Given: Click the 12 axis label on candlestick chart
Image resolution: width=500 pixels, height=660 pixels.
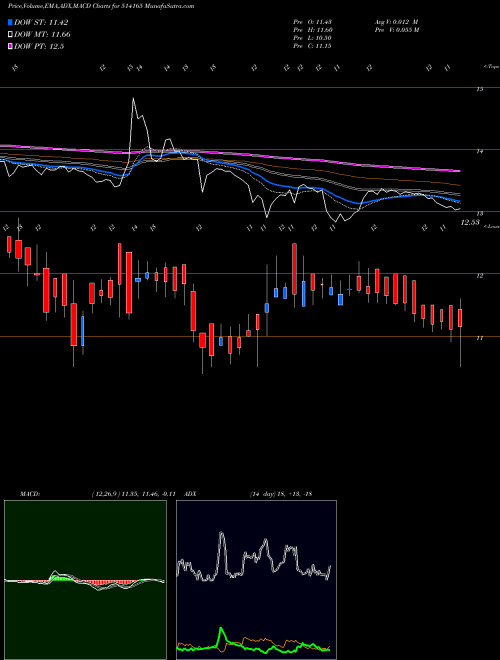Looking at the screenshot, I should pos(479,276).
